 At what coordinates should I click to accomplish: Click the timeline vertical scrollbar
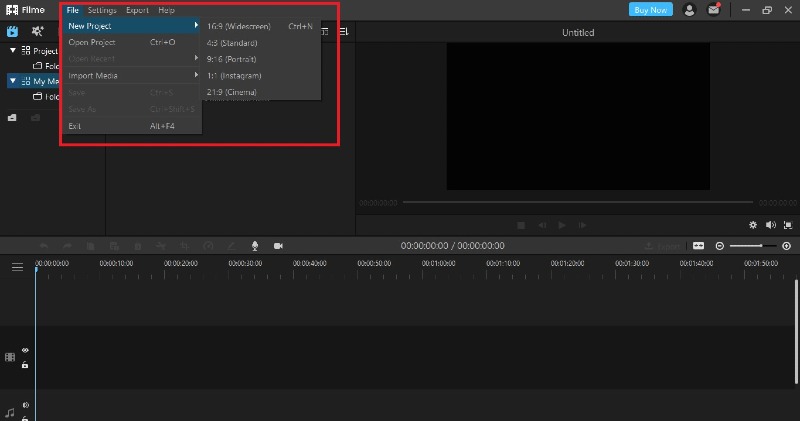coord(796,332)
